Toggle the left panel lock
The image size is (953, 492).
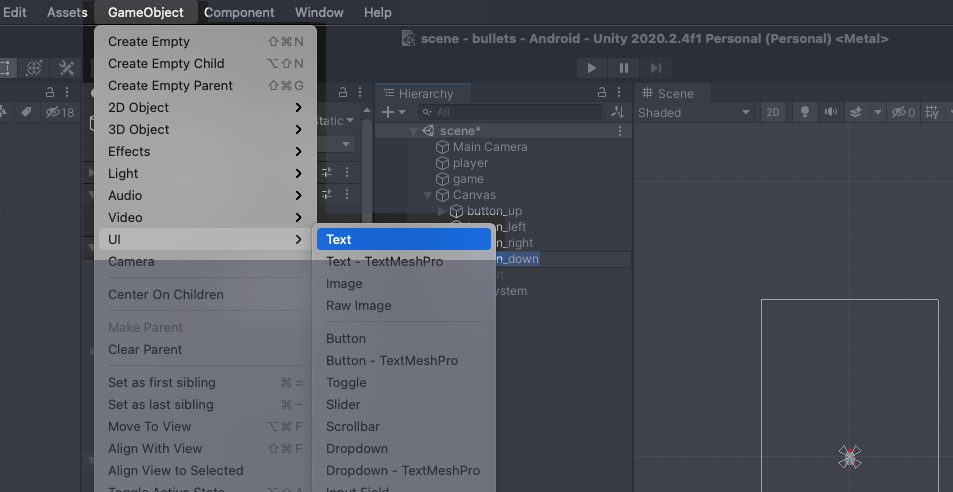(x=50, y=92)
